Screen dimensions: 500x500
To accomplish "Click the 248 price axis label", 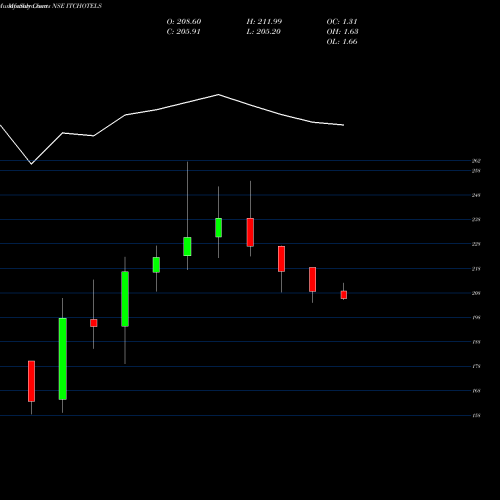I will tap(476, 195).
